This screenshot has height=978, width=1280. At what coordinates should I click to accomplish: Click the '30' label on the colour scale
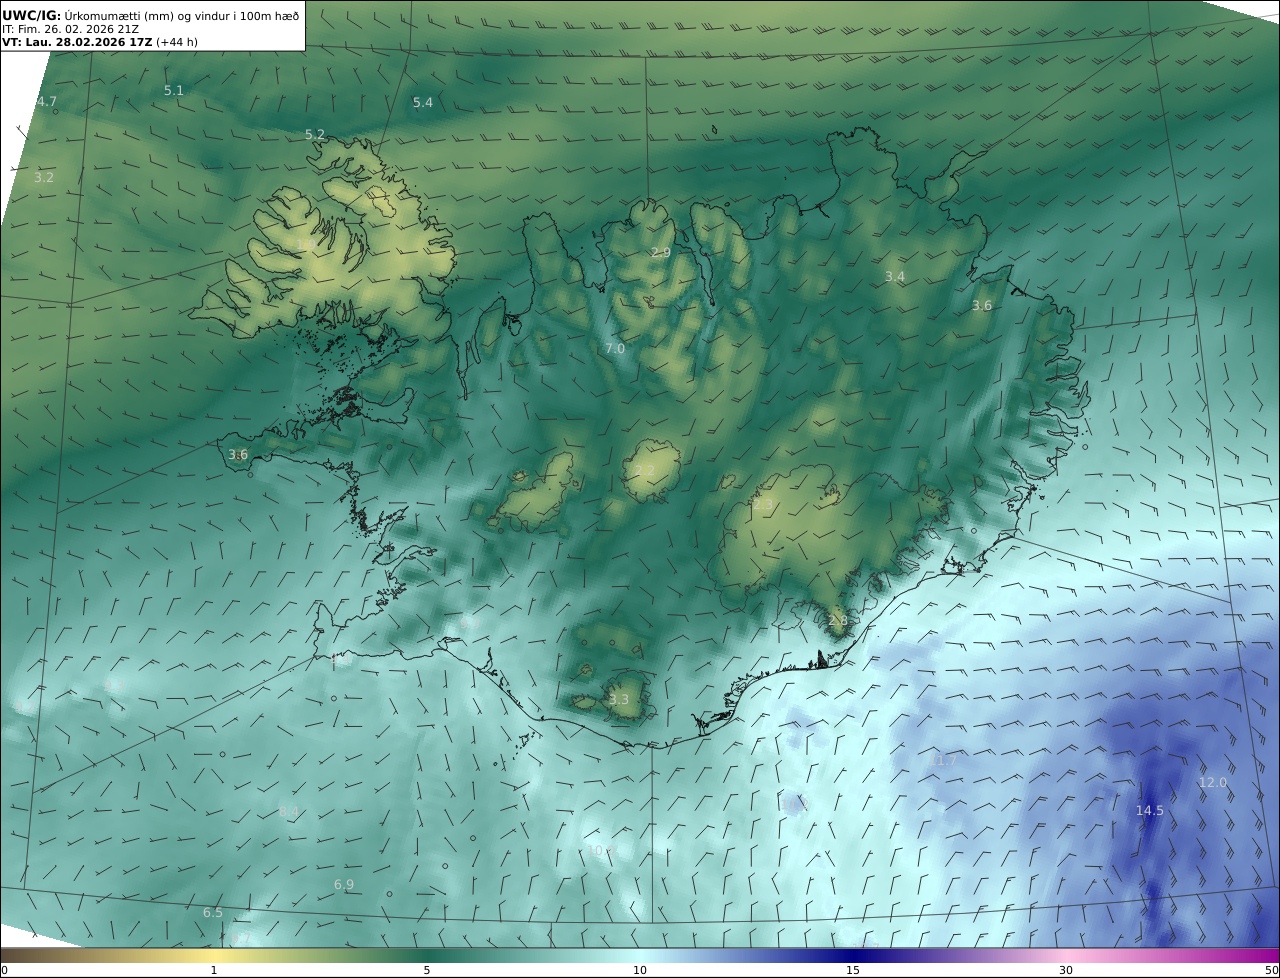coord(1066,970)
